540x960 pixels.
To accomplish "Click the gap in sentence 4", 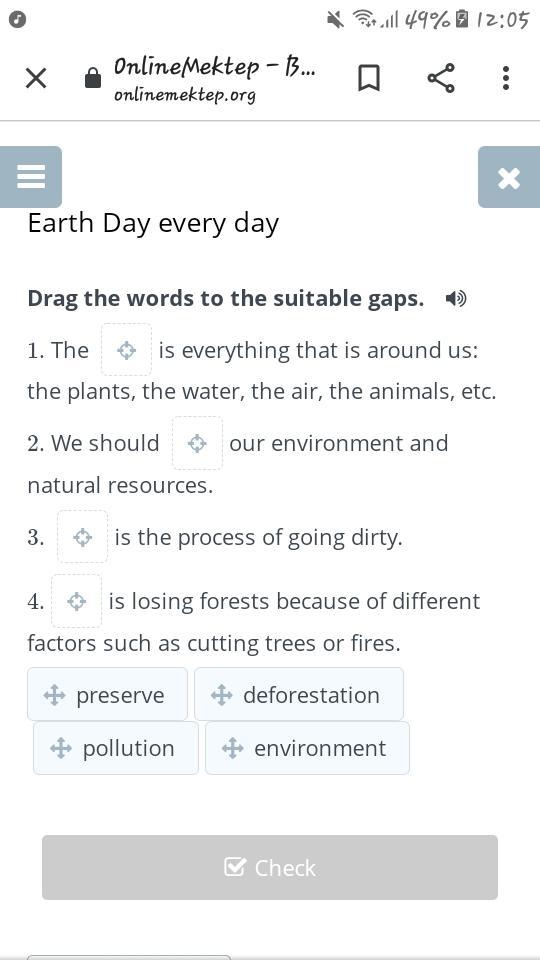I will 77,601.
